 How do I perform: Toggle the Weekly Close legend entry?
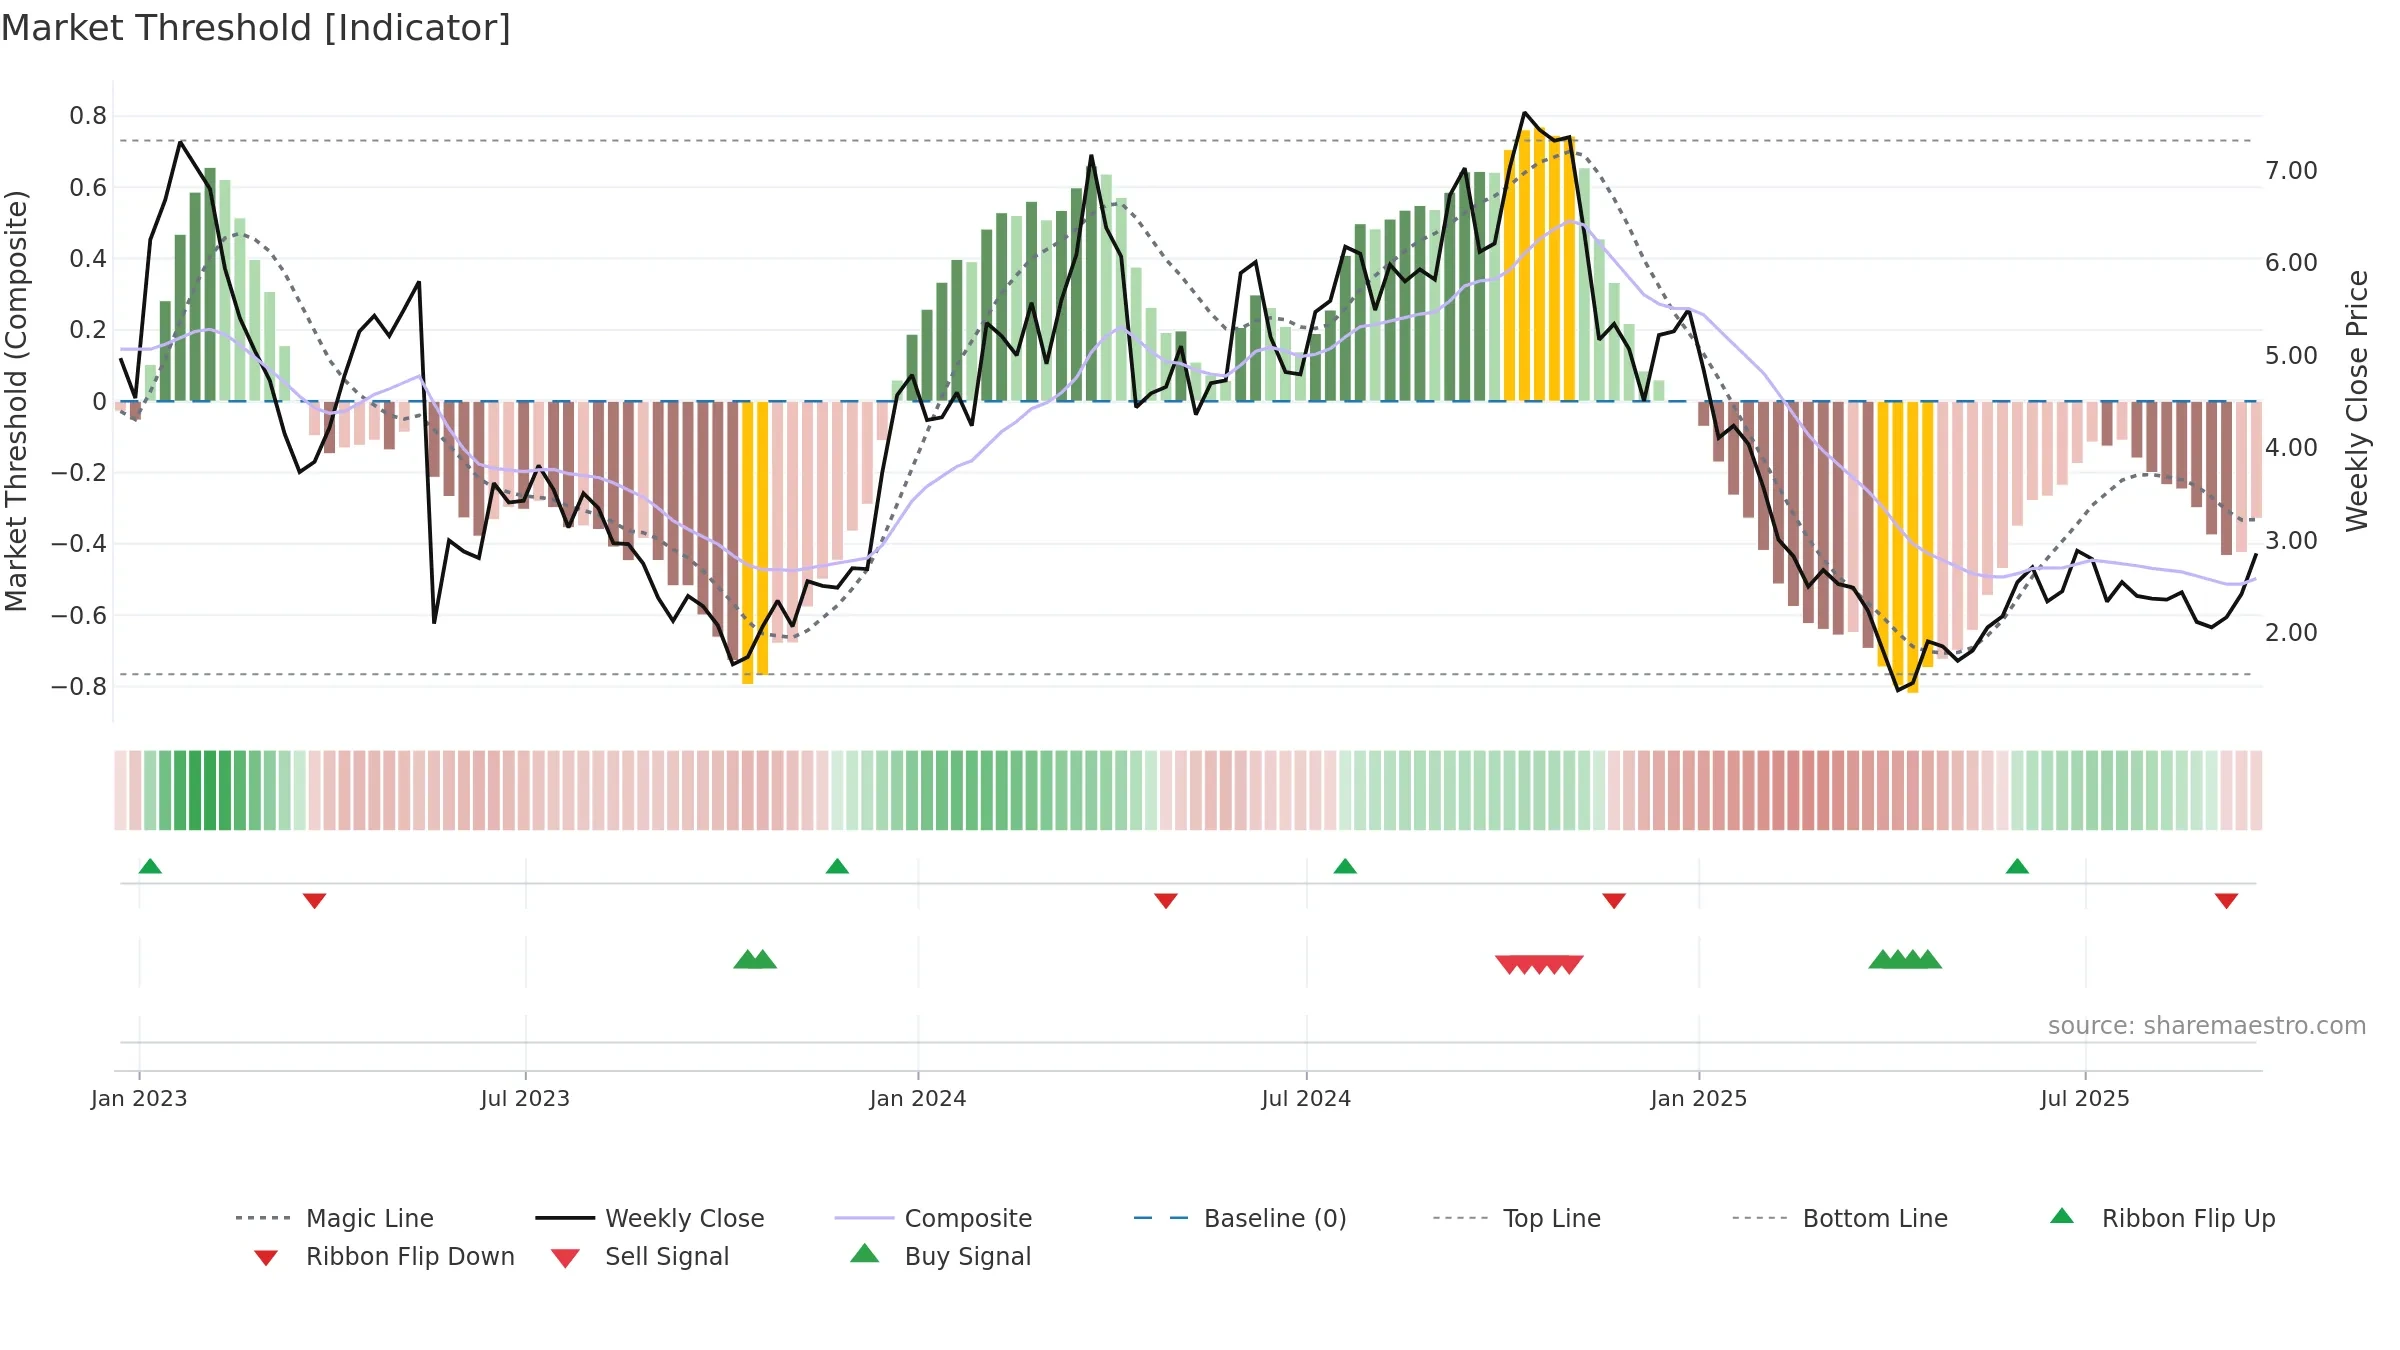(650, 1218)
